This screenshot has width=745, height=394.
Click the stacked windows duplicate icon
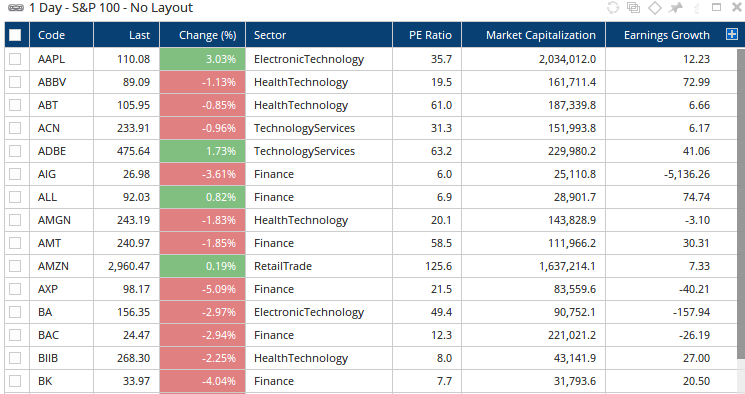coord(633,8)
